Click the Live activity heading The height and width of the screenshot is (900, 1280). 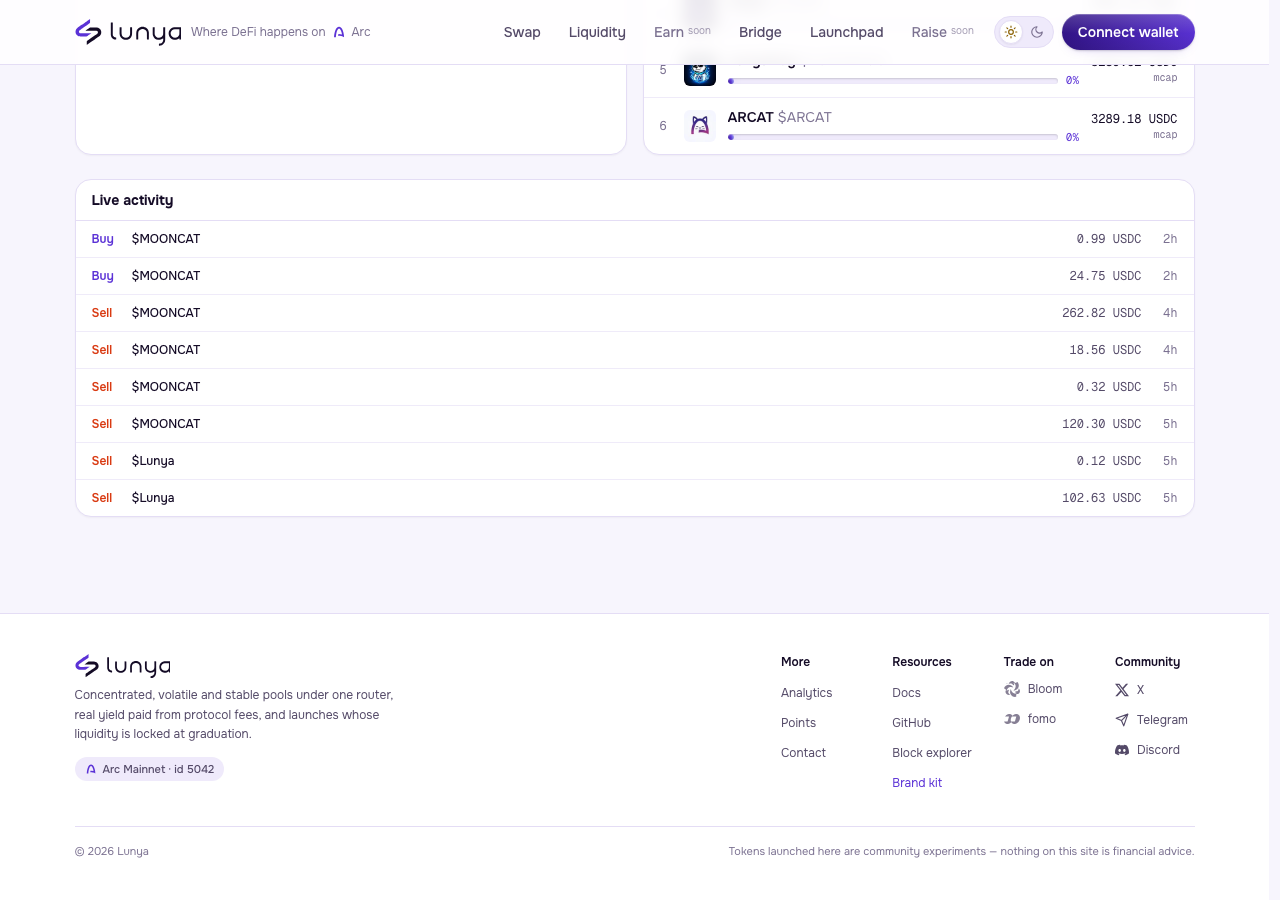[x=132, y=200]
